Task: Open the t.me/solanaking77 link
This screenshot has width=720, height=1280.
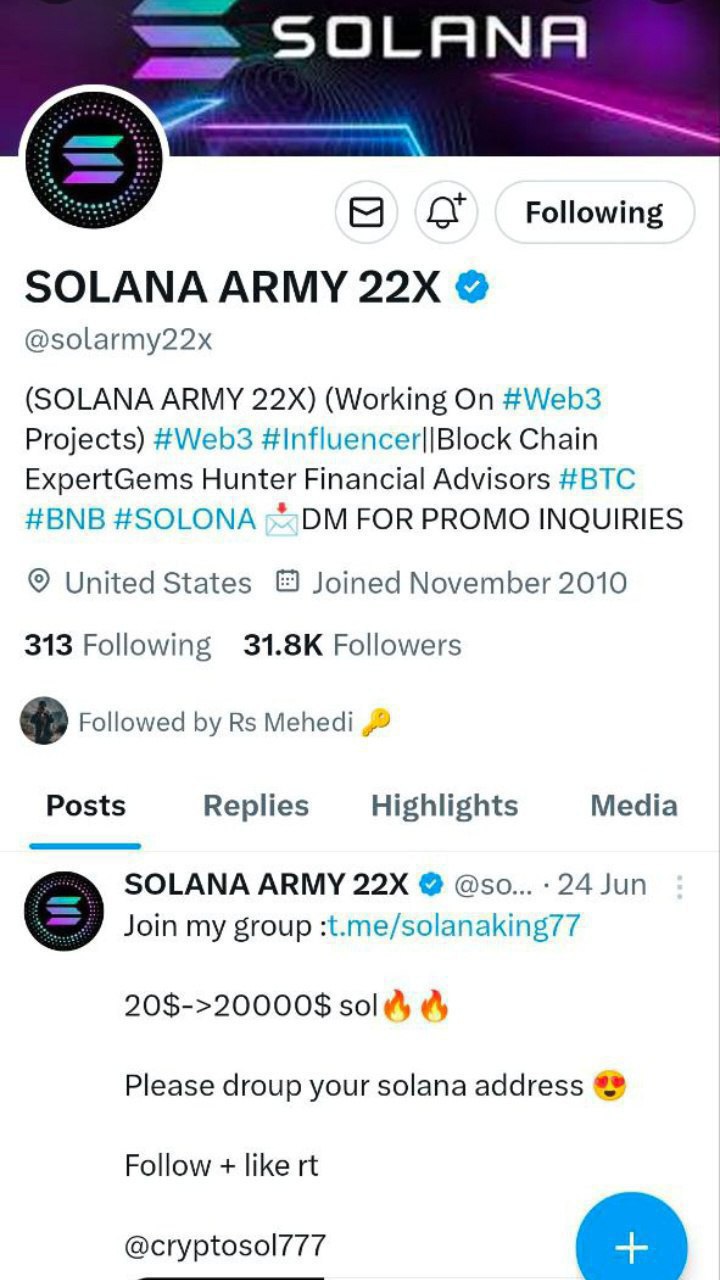Action: 454,925
